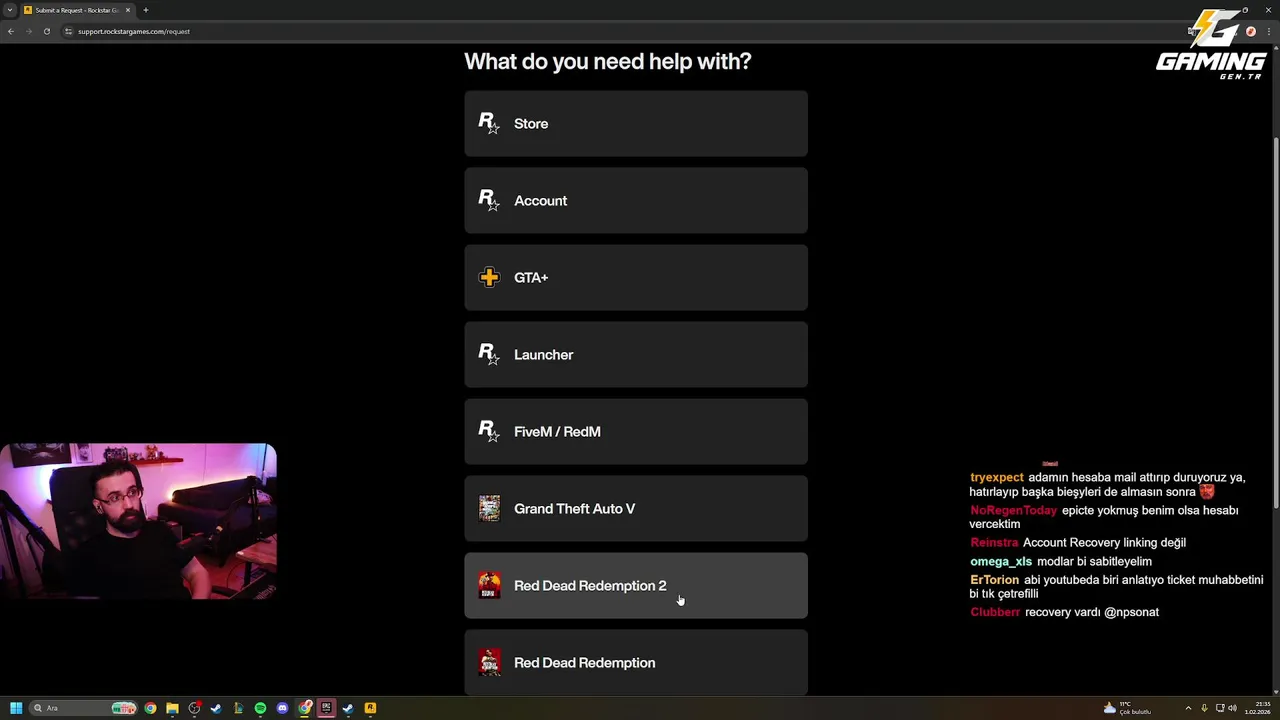Click the chat username Reinstra

click(x=994, y=542)
